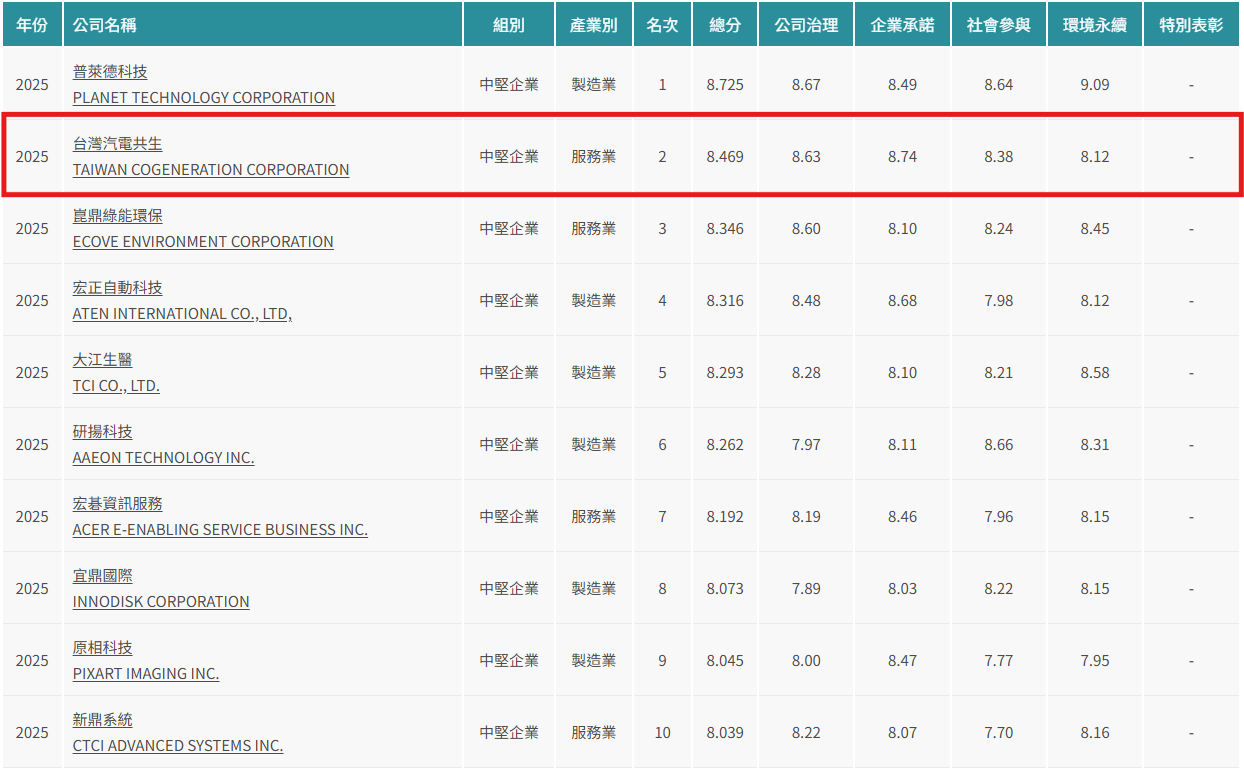
Task: Click the 總分 column header
Action: pyautogui.click(x=725, y=25)
